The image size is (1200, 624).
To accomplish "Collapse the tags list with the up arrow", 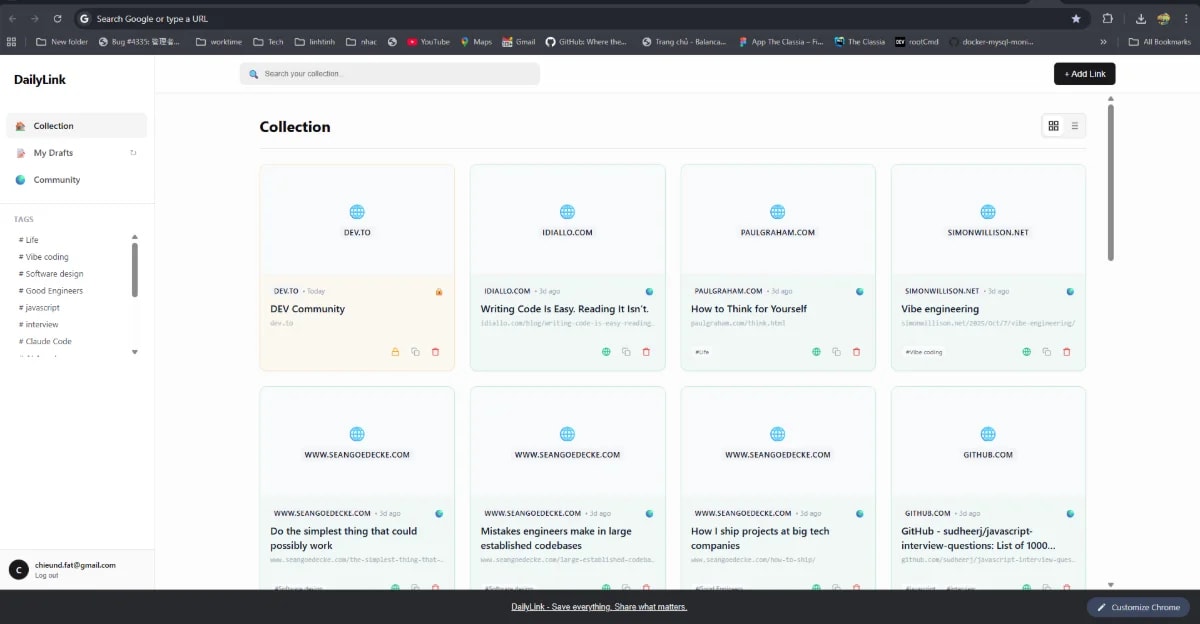I will coord(134,237).
